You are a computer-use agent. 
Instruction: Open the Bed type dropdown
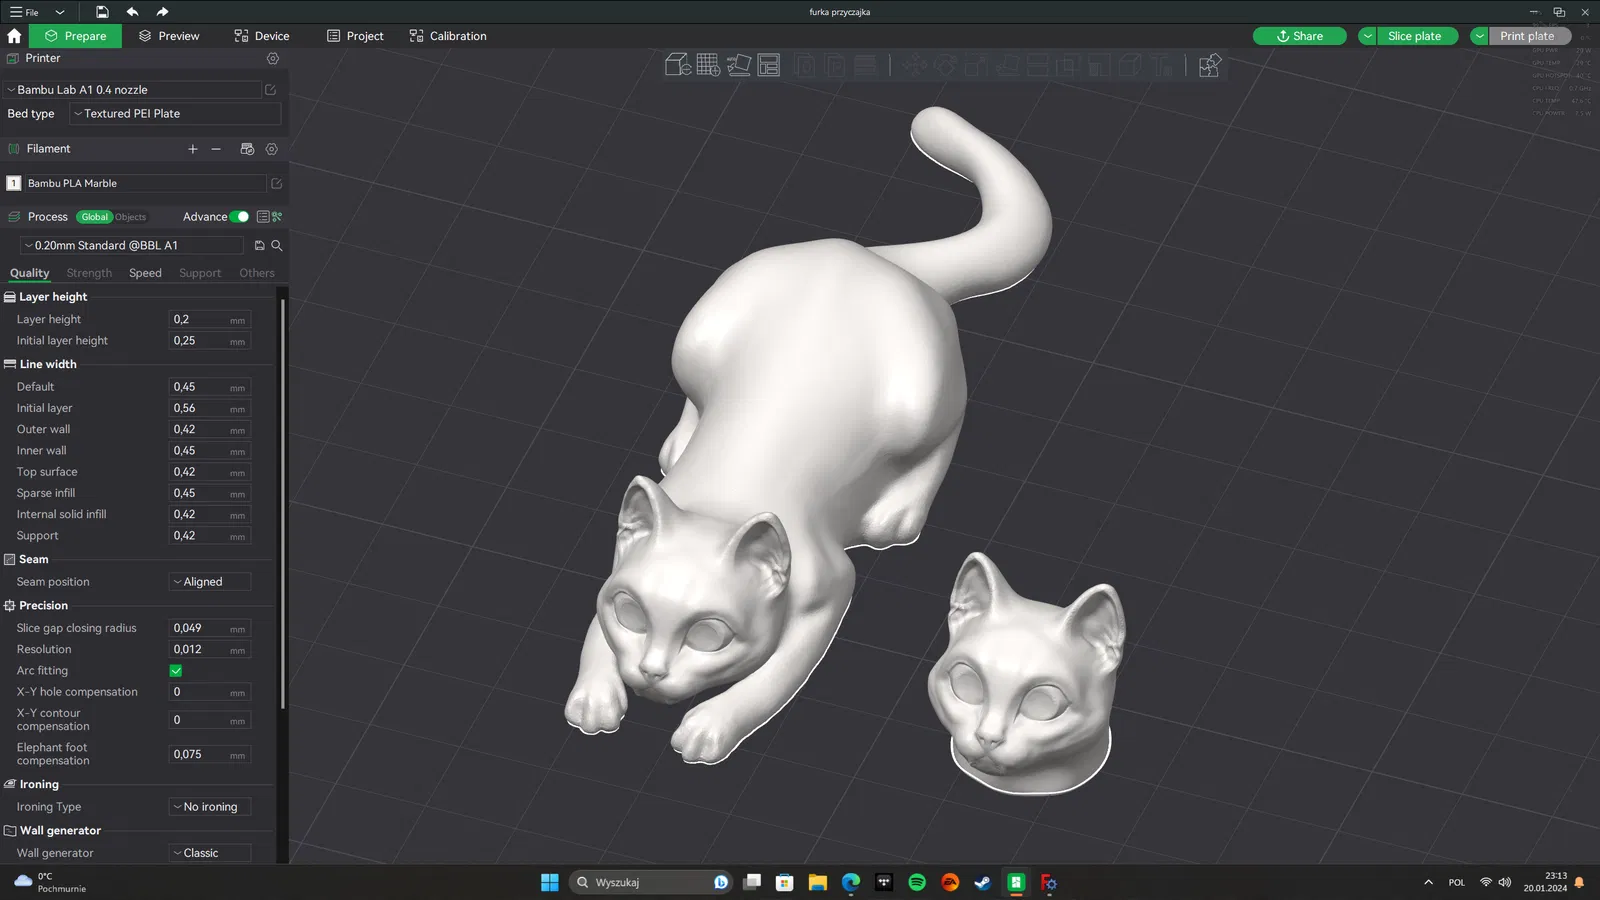(x=175, y=114)
